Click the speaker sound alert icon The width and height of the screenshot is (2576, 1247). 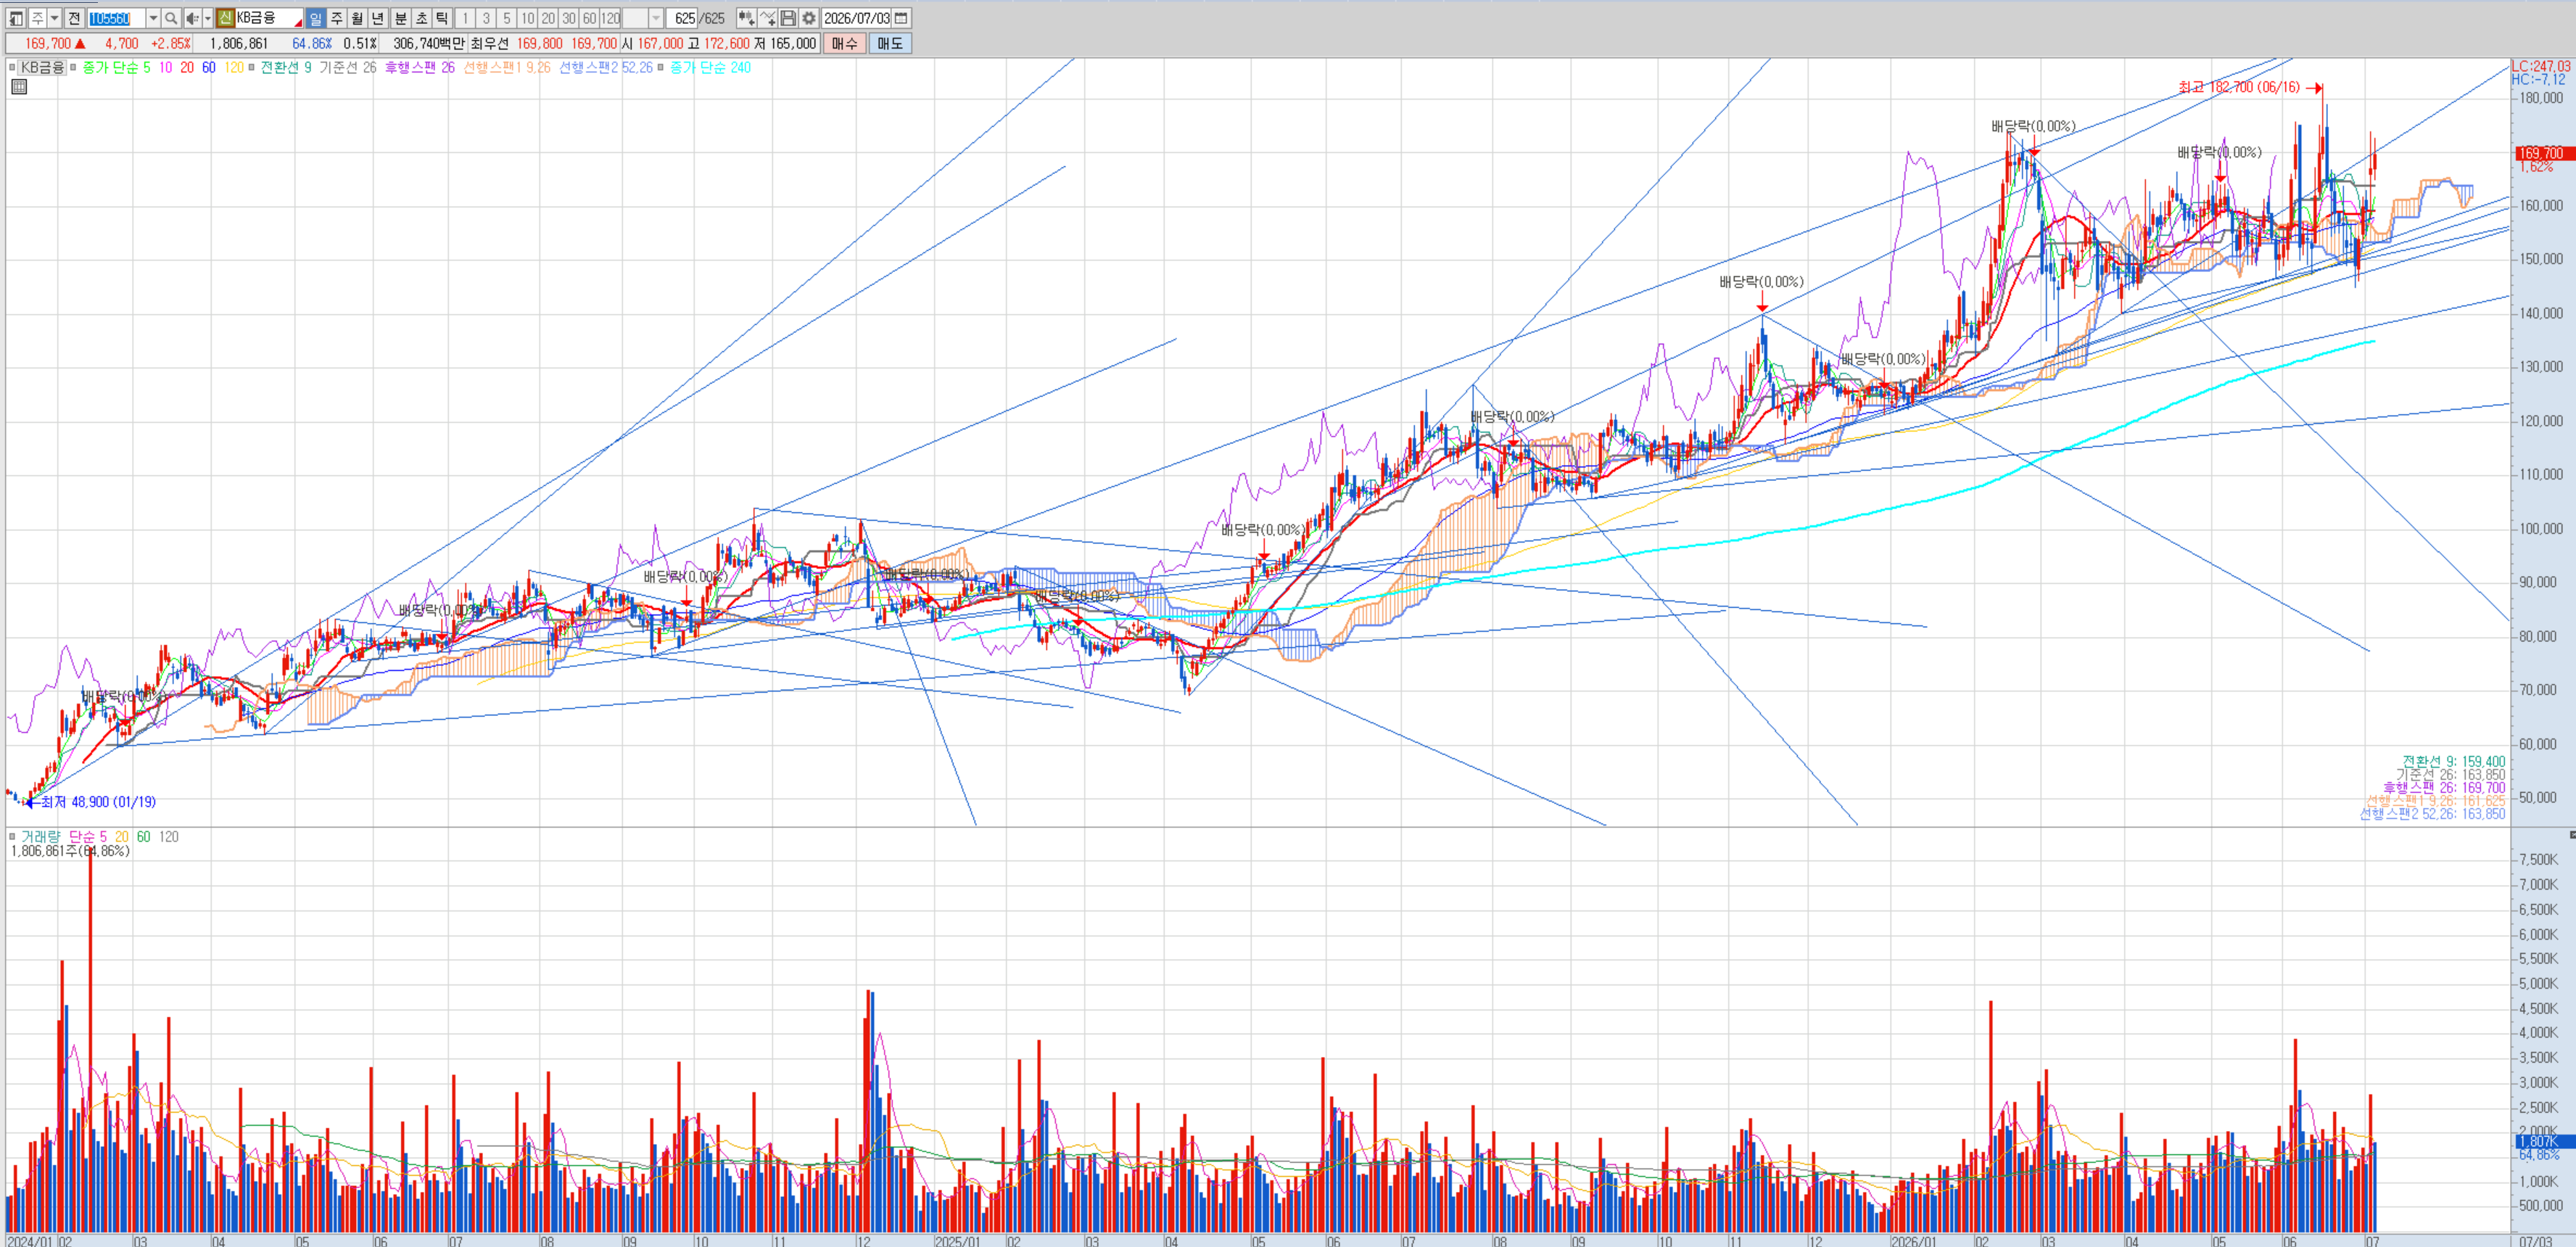tap(192, 18)
